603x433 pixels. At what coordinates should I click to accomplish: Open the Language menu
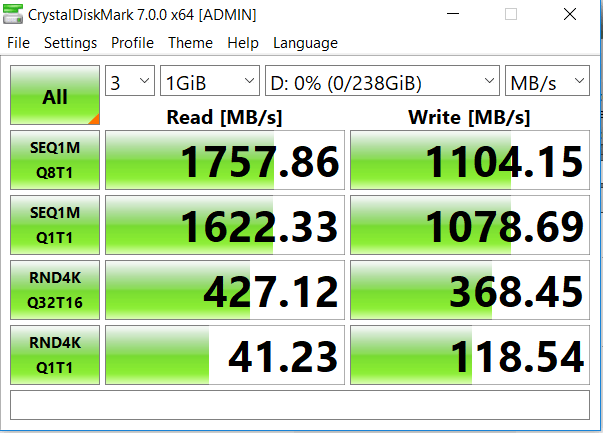tap(305, 43)
